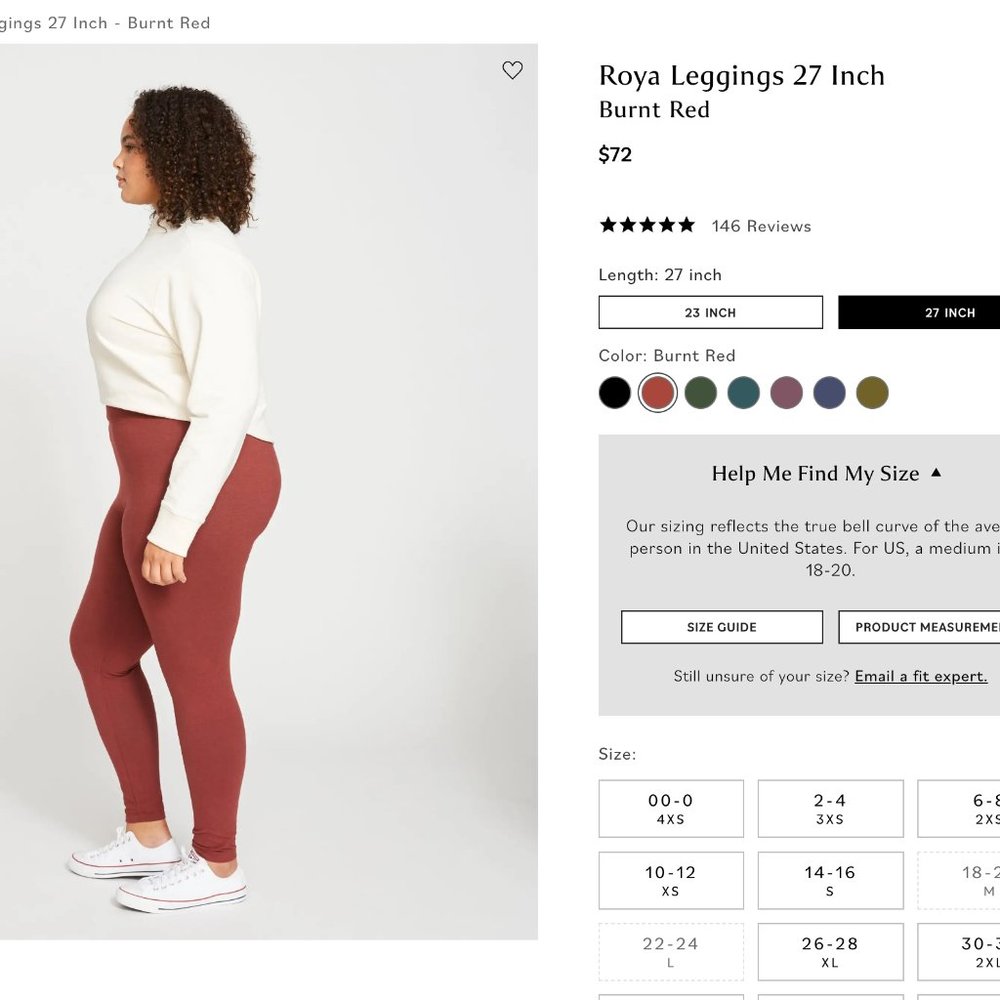1000x1000 pixels.
Task: Select size 14-16 S
Action: pos(829,880)
